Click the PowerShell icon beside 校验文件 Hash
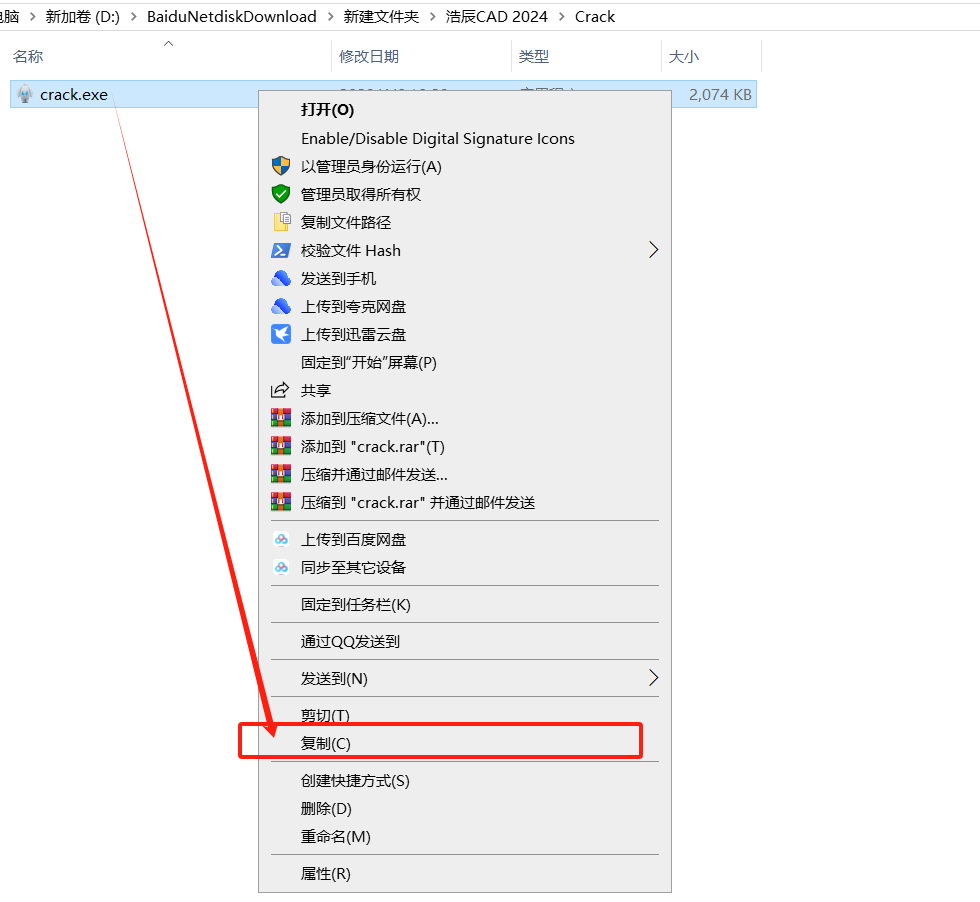This screenshot has height=902, width=980. point(281,250)
